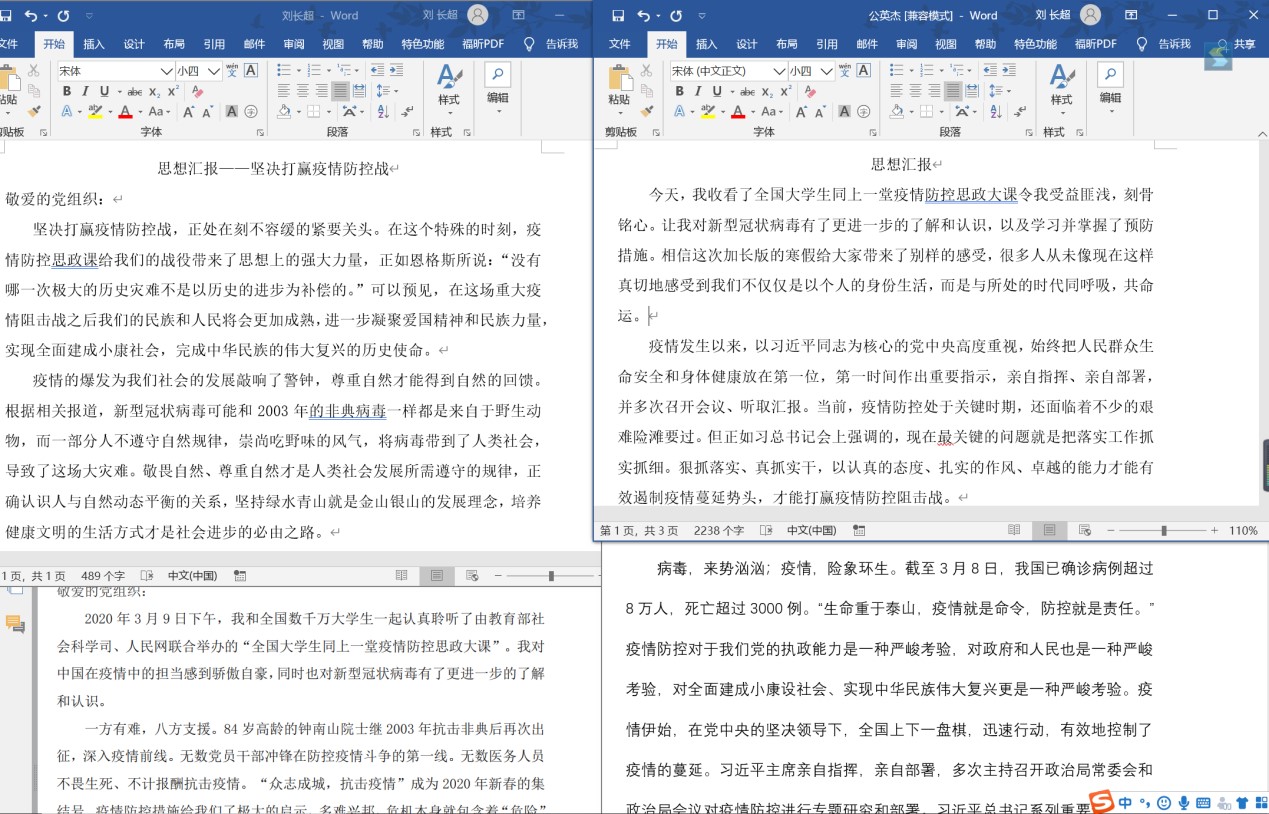Viewport: 1269px width, 814px height.
Task: Click Sogou input method icon in system tray
Action: [1101, 802]
